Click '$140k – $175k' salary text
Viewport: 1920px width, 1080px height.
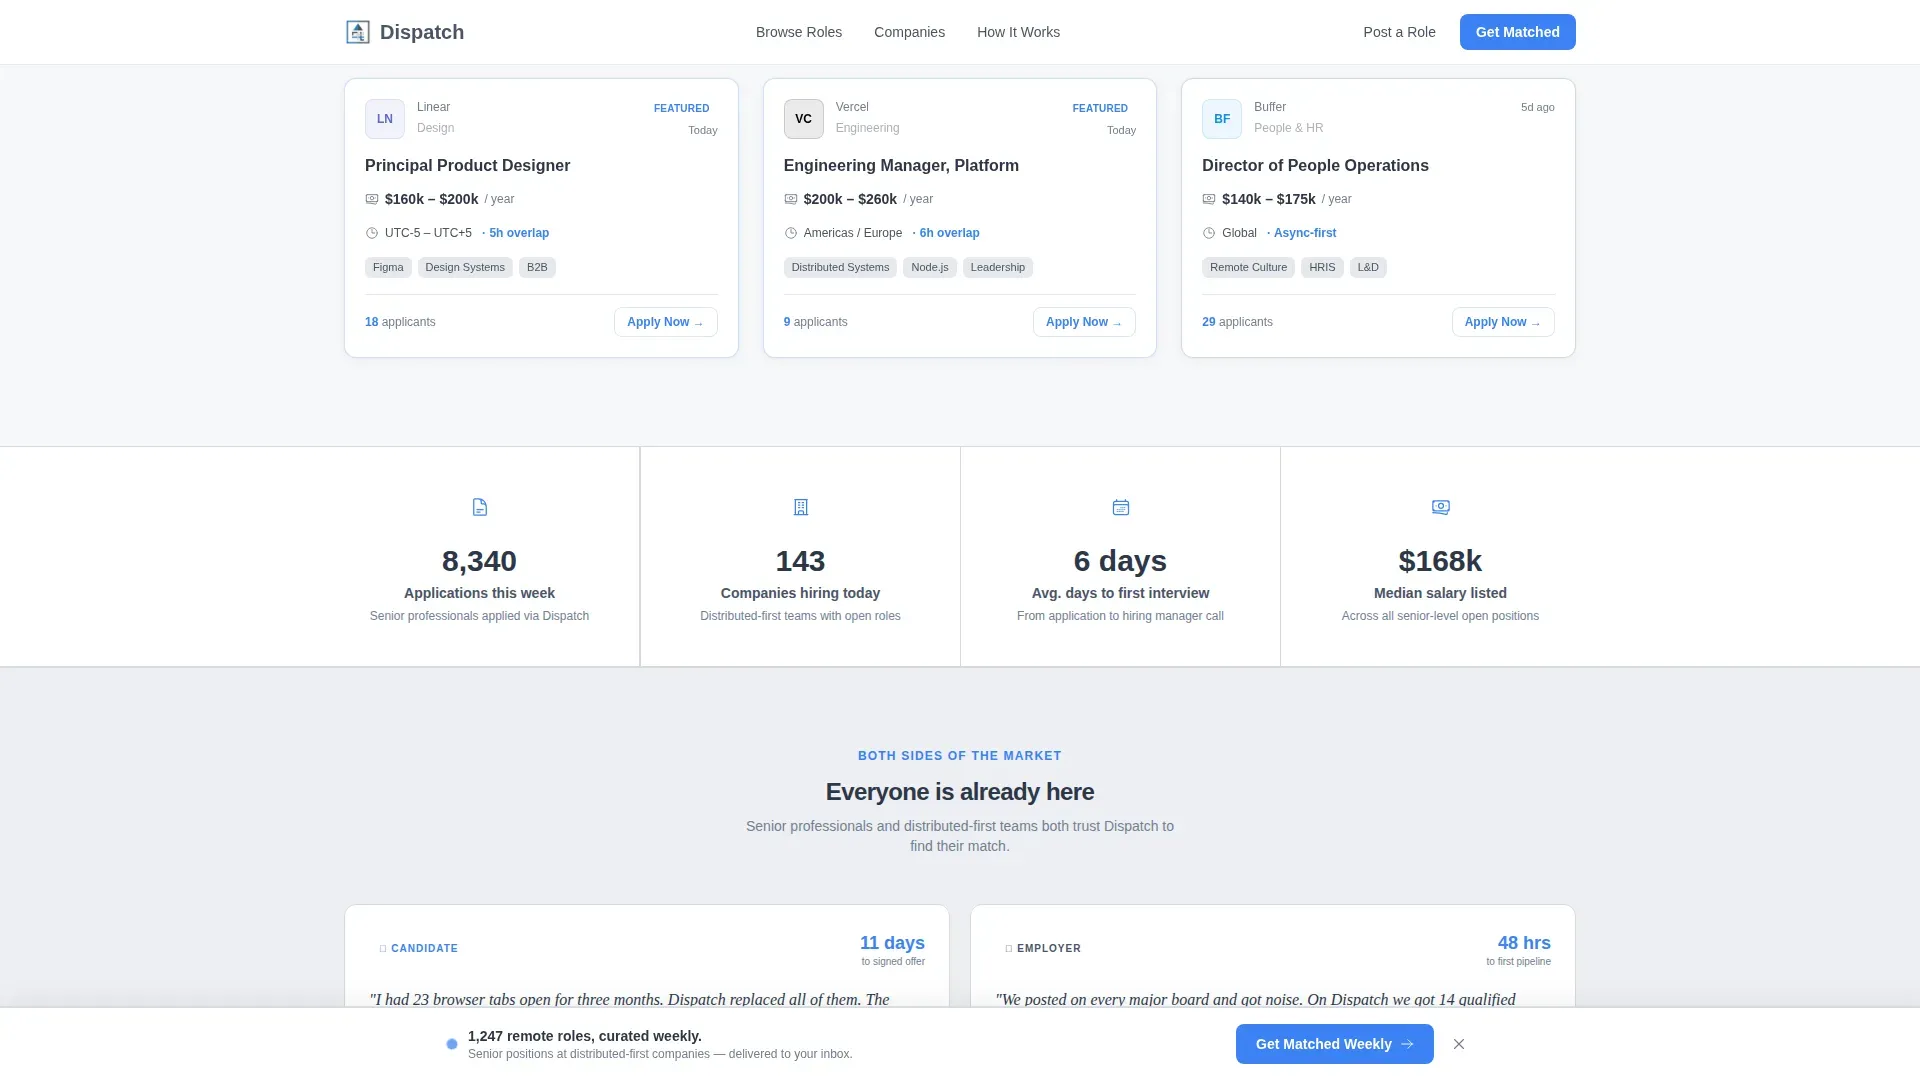pos(1268,199)
